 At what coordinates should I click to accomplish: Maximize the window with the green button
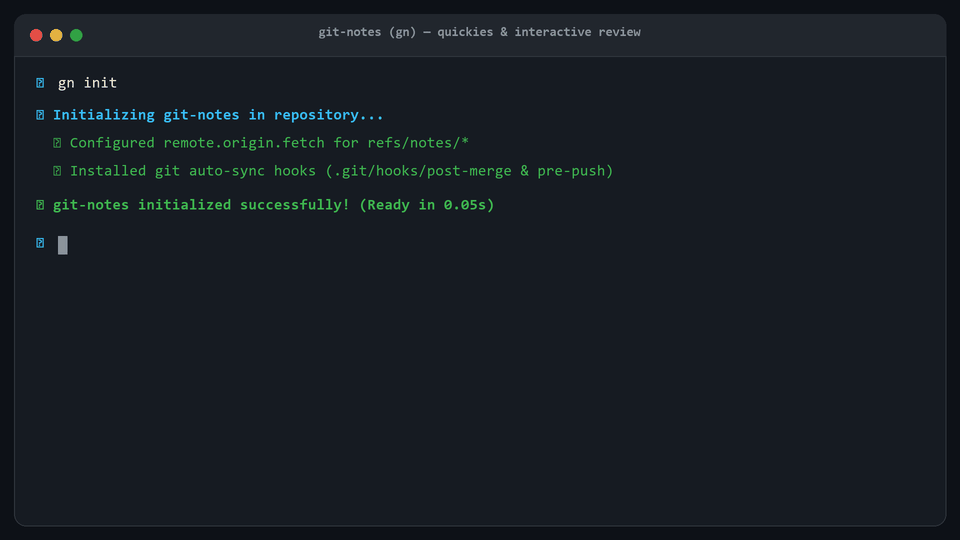tap(77, 35)
